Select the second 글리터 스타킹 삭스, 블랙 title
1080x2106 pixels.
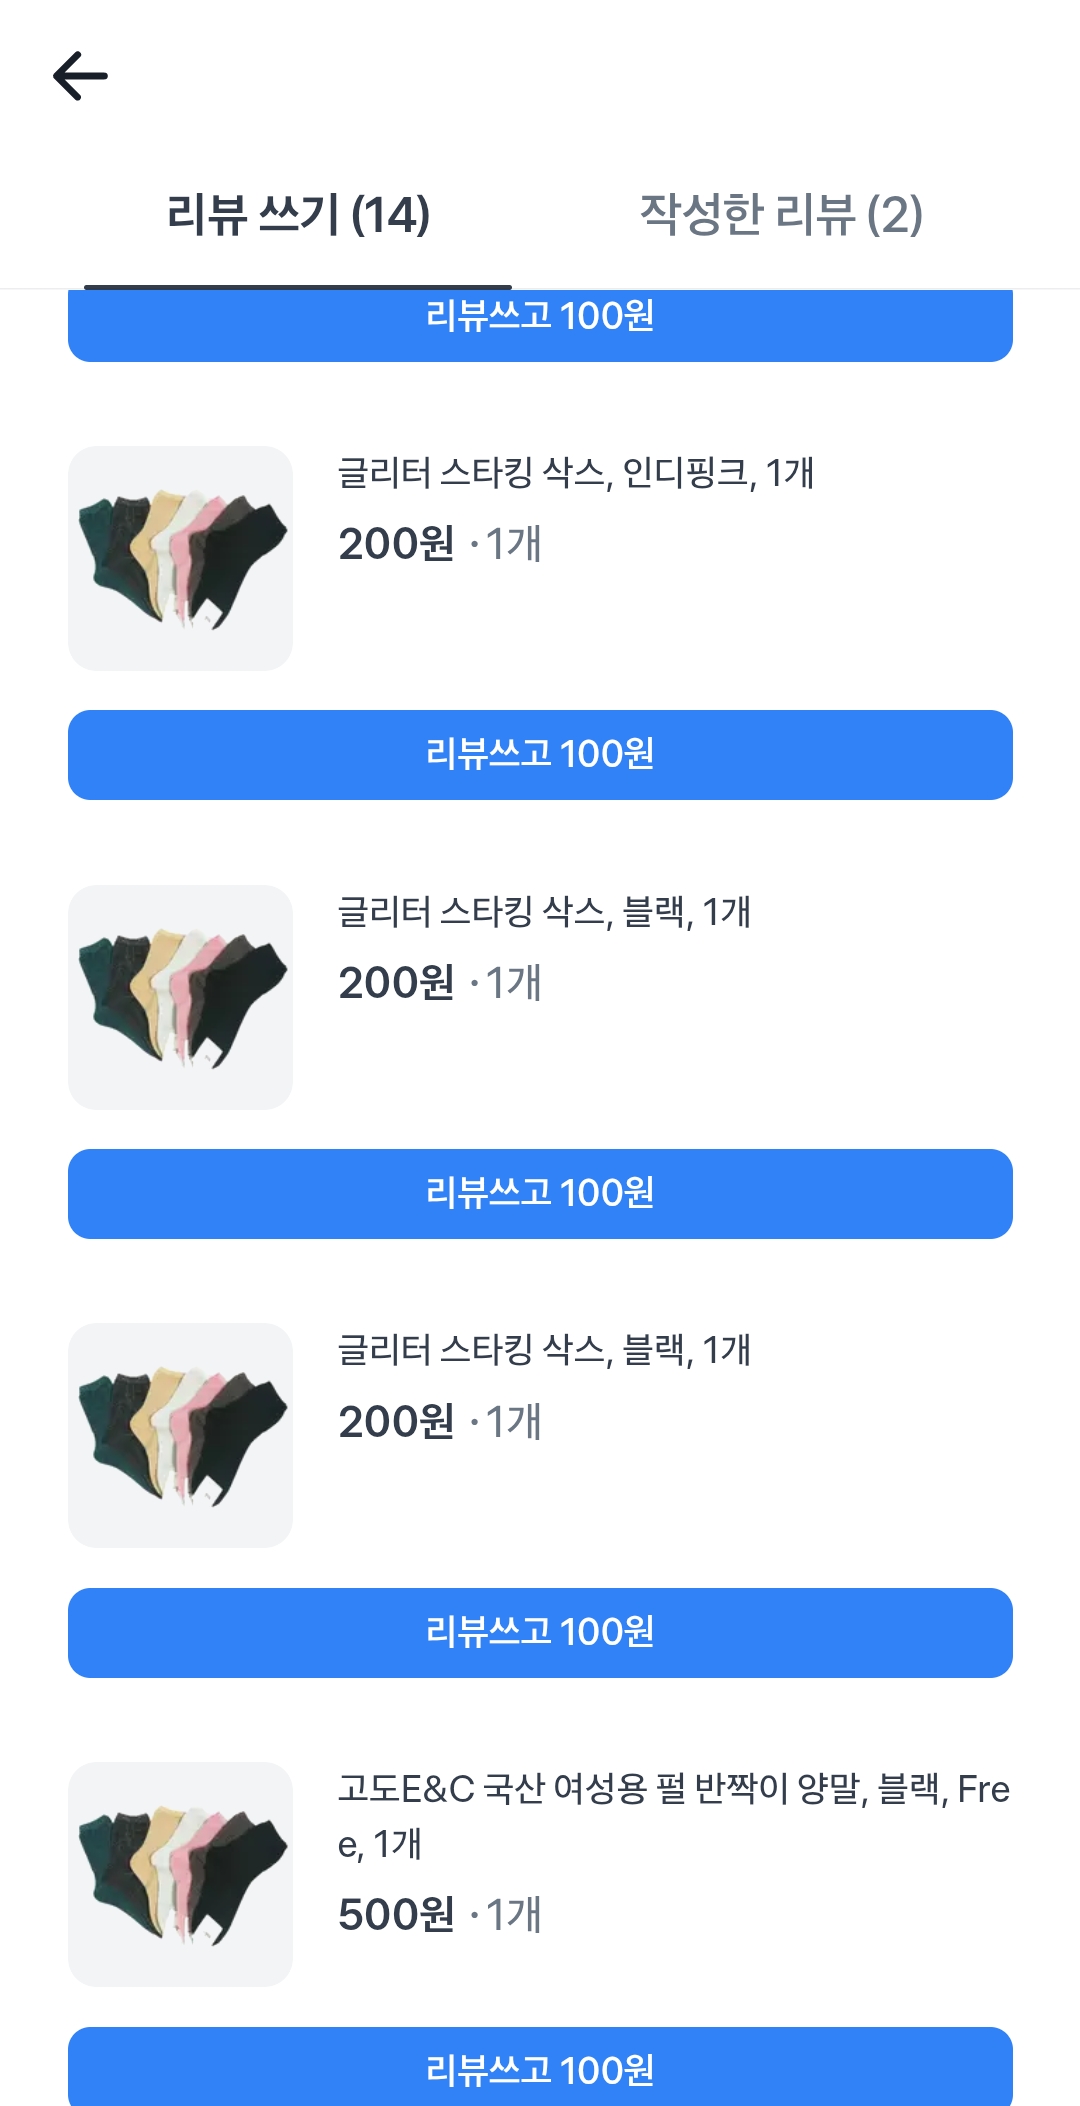click(544, 1351)
